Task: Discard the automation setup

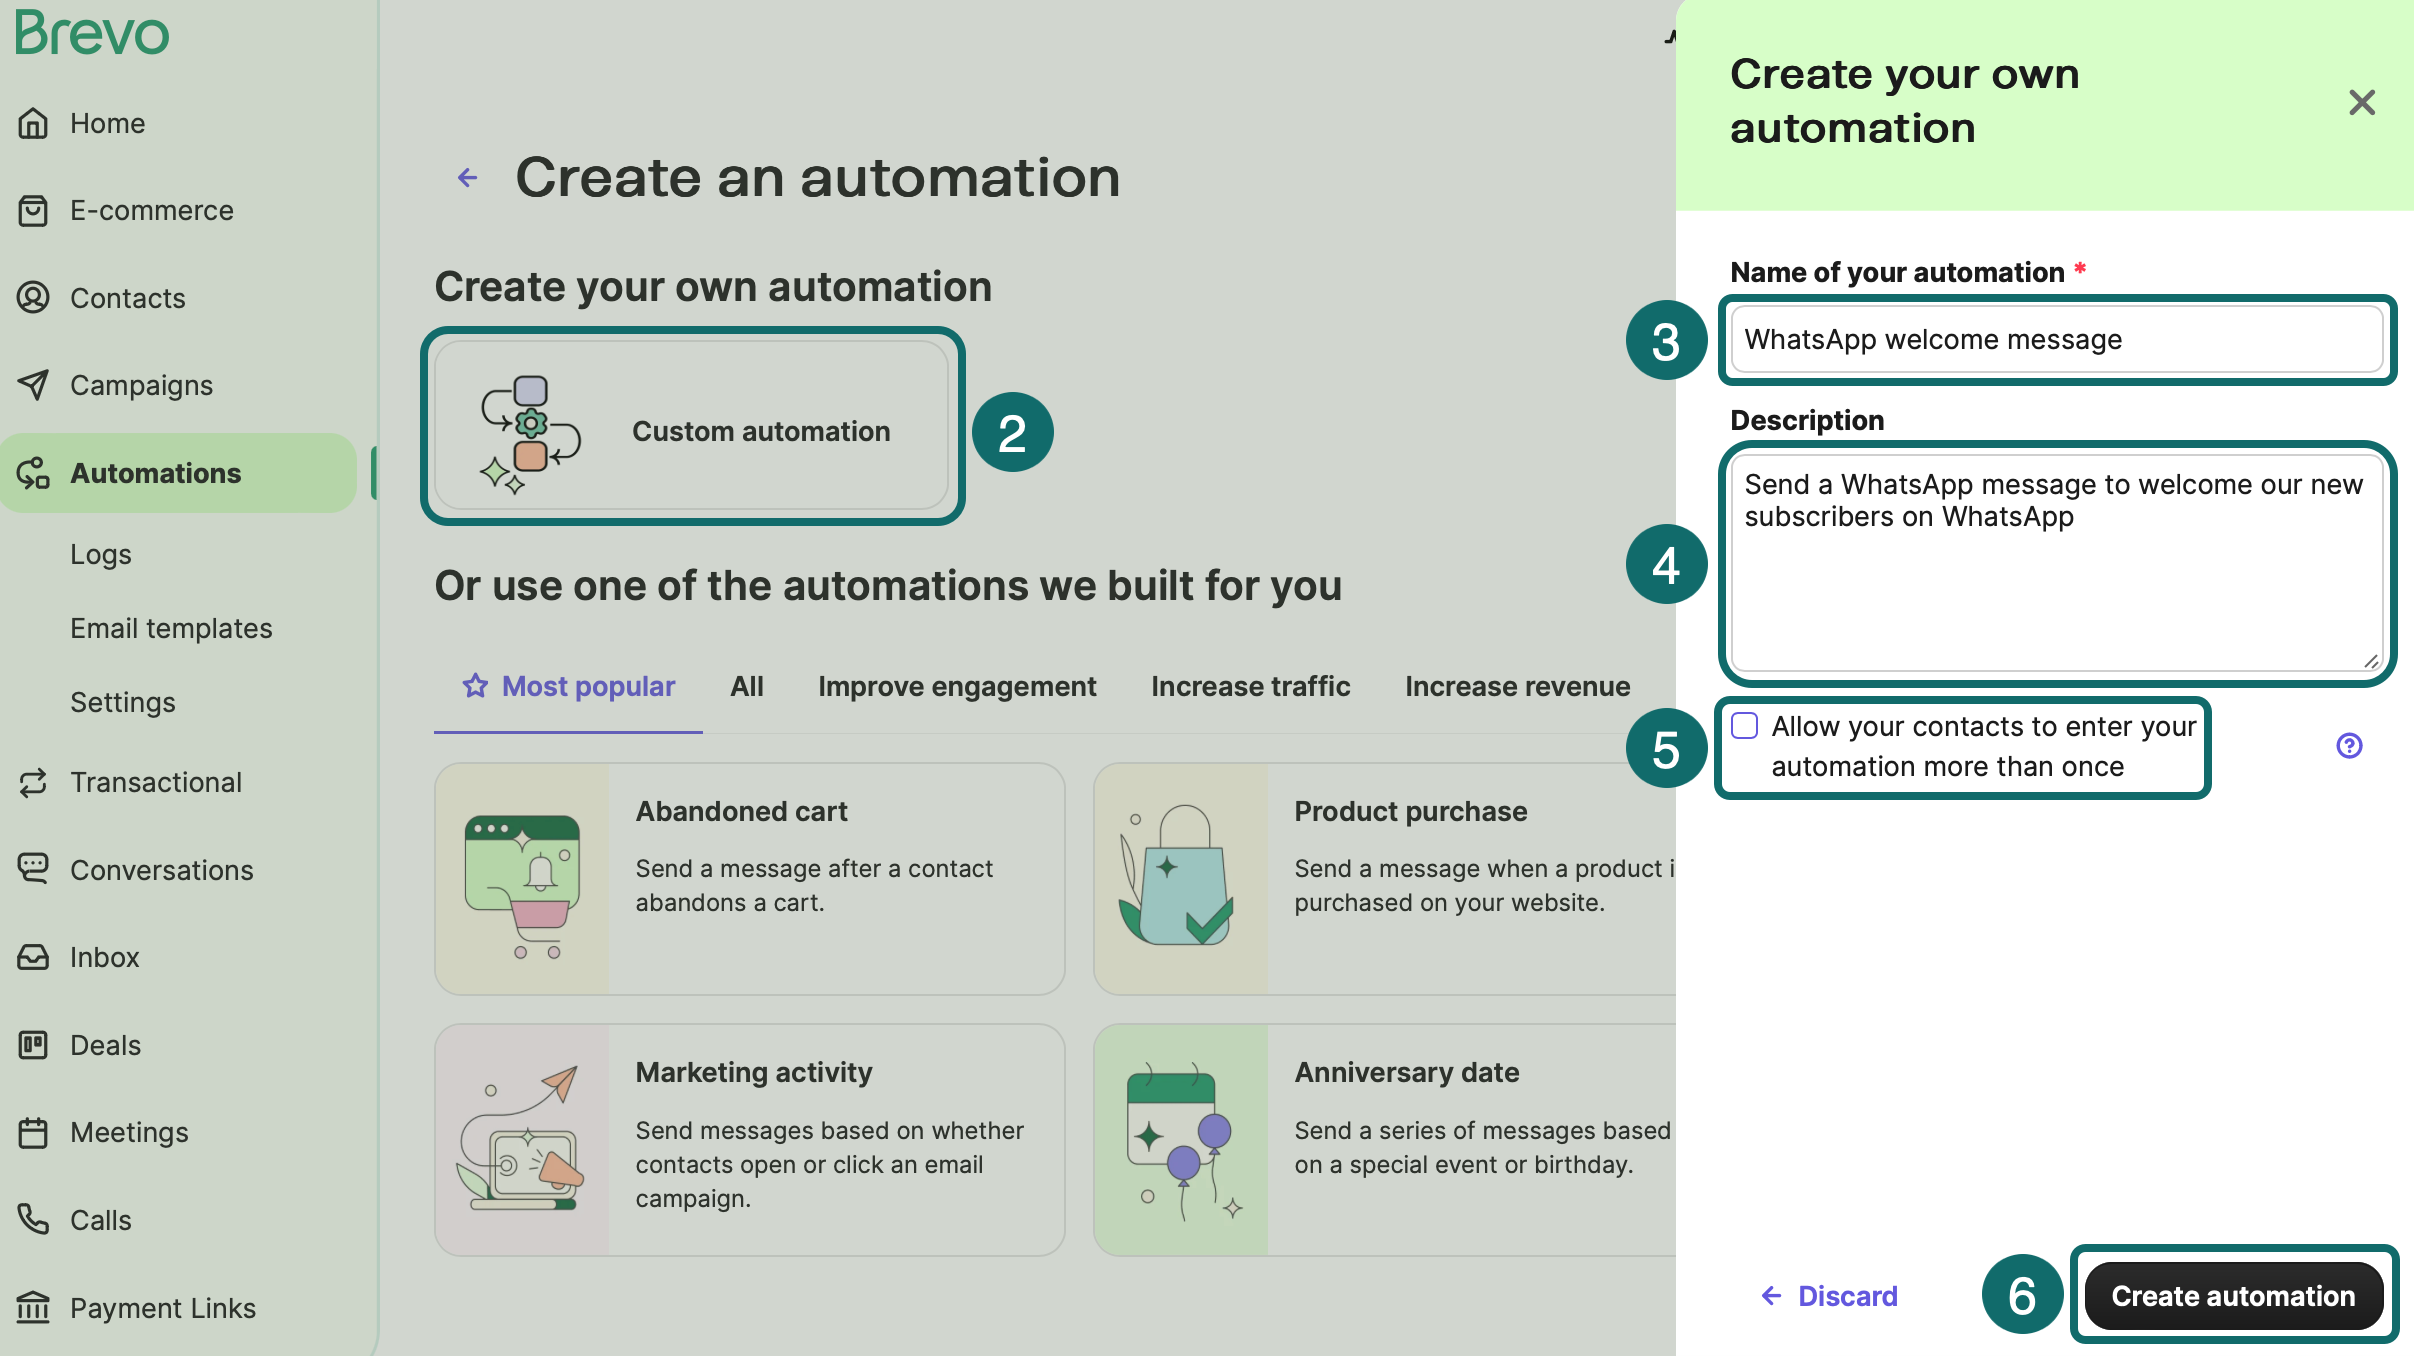Action: point(1846,1295)
